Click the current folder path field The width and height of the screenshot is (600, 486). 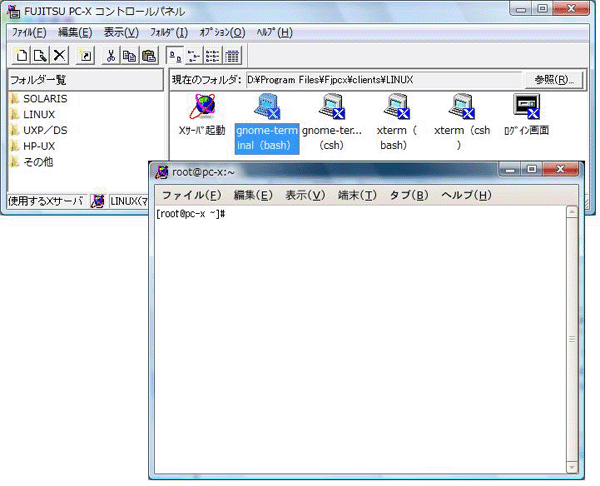point(384,80)
